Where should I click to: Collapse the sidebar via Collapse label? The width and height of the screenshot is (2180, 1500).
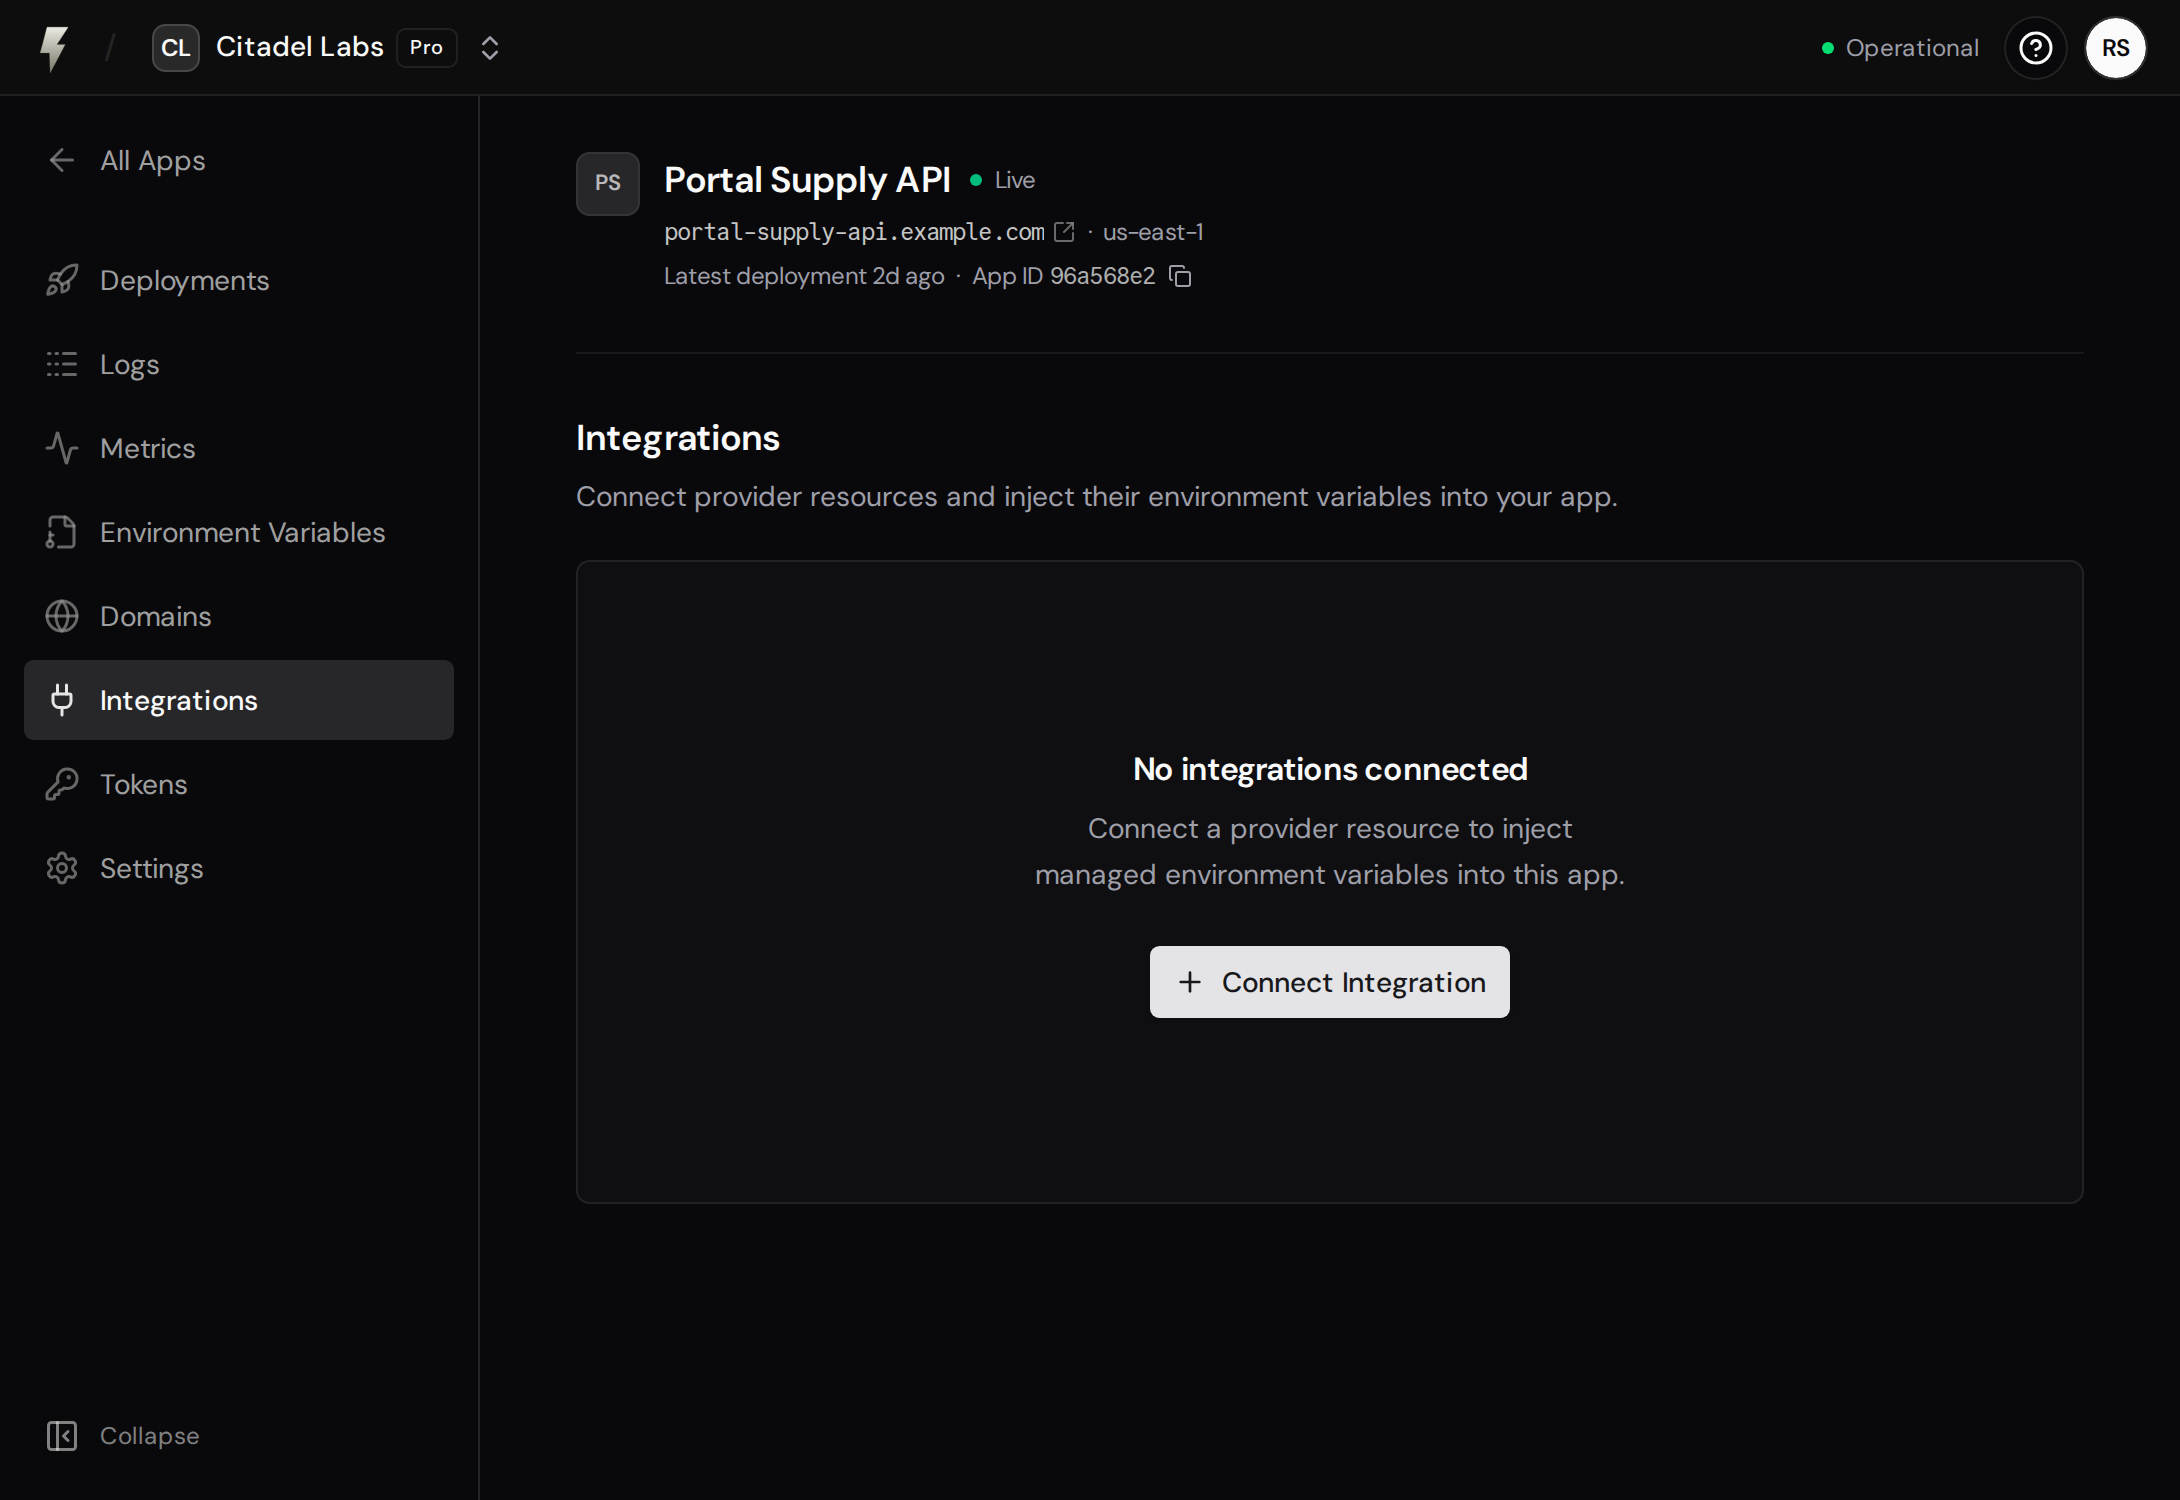(x=150, y=1436)
